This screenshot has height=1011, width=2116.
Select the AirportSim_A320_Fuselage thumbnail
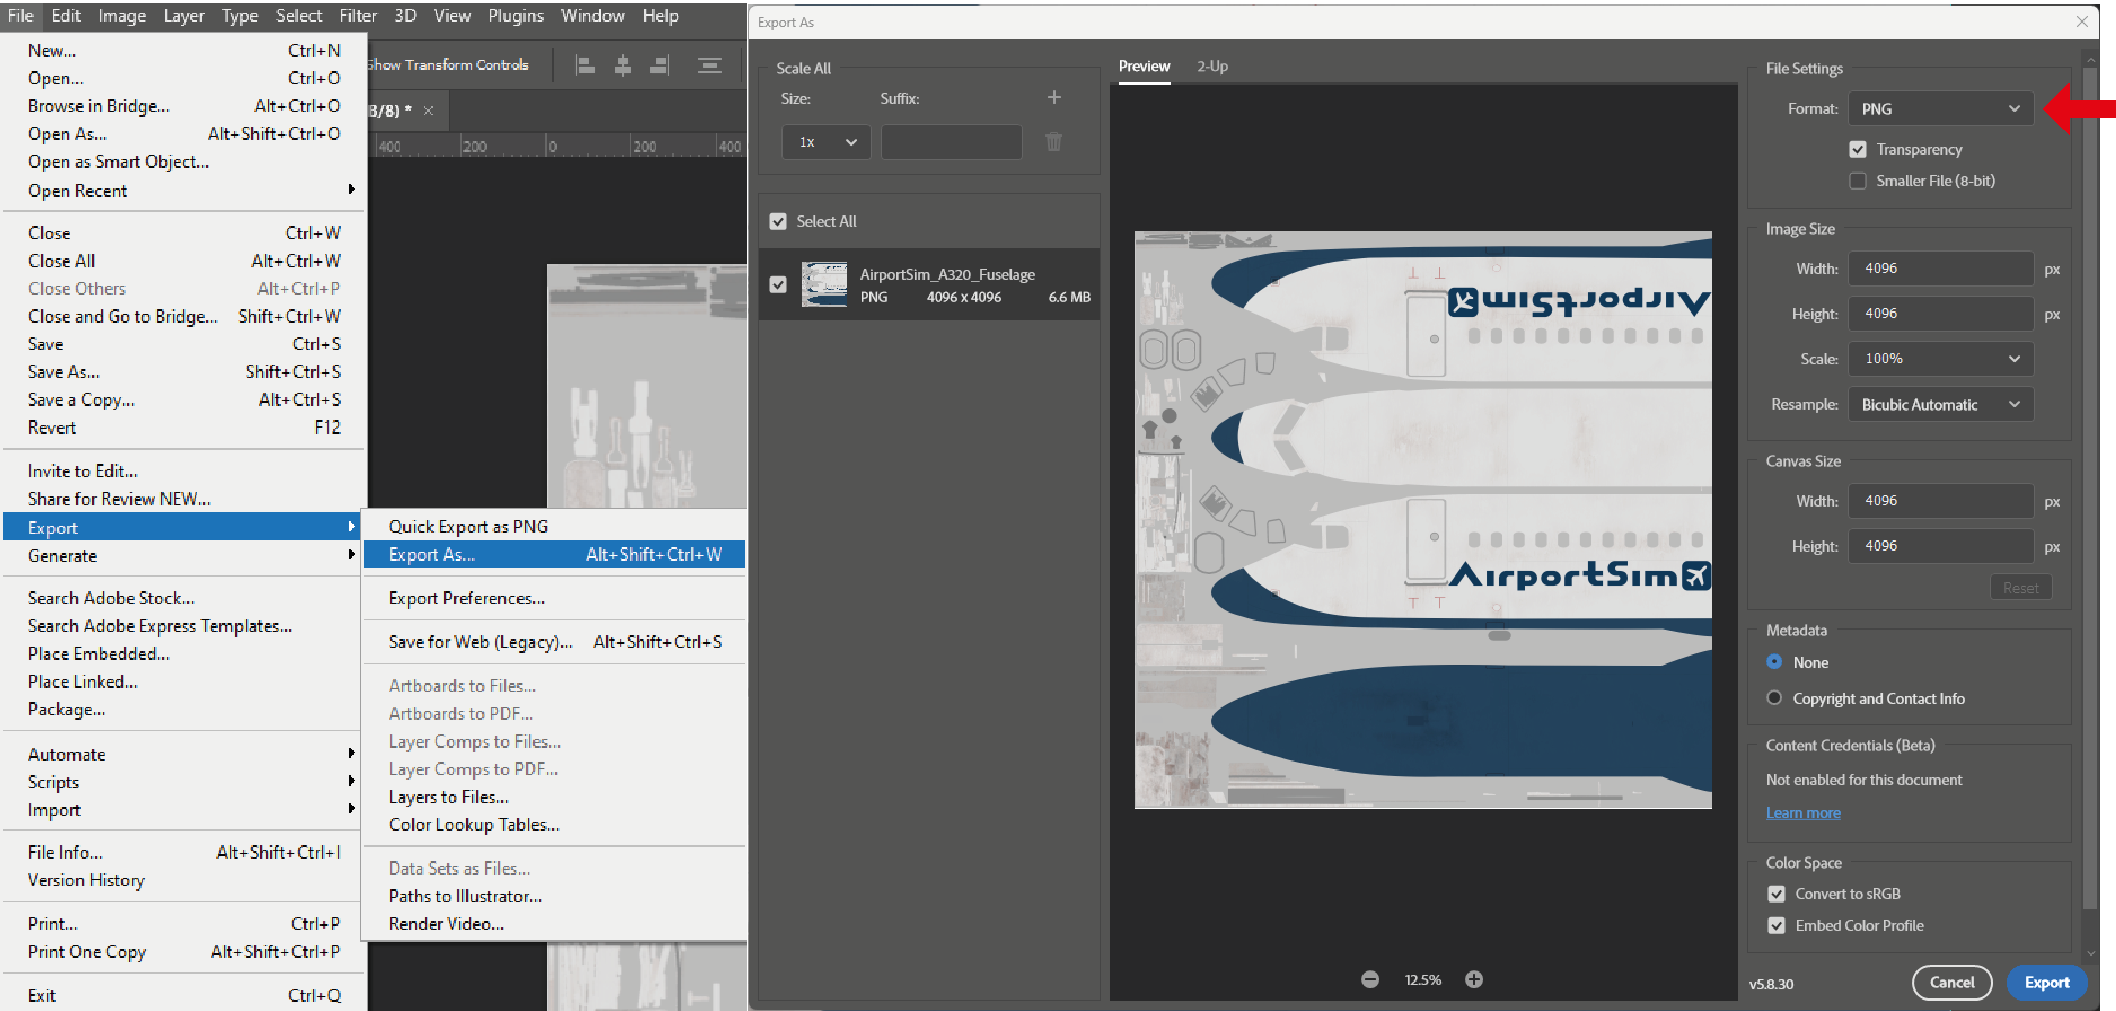824,284
